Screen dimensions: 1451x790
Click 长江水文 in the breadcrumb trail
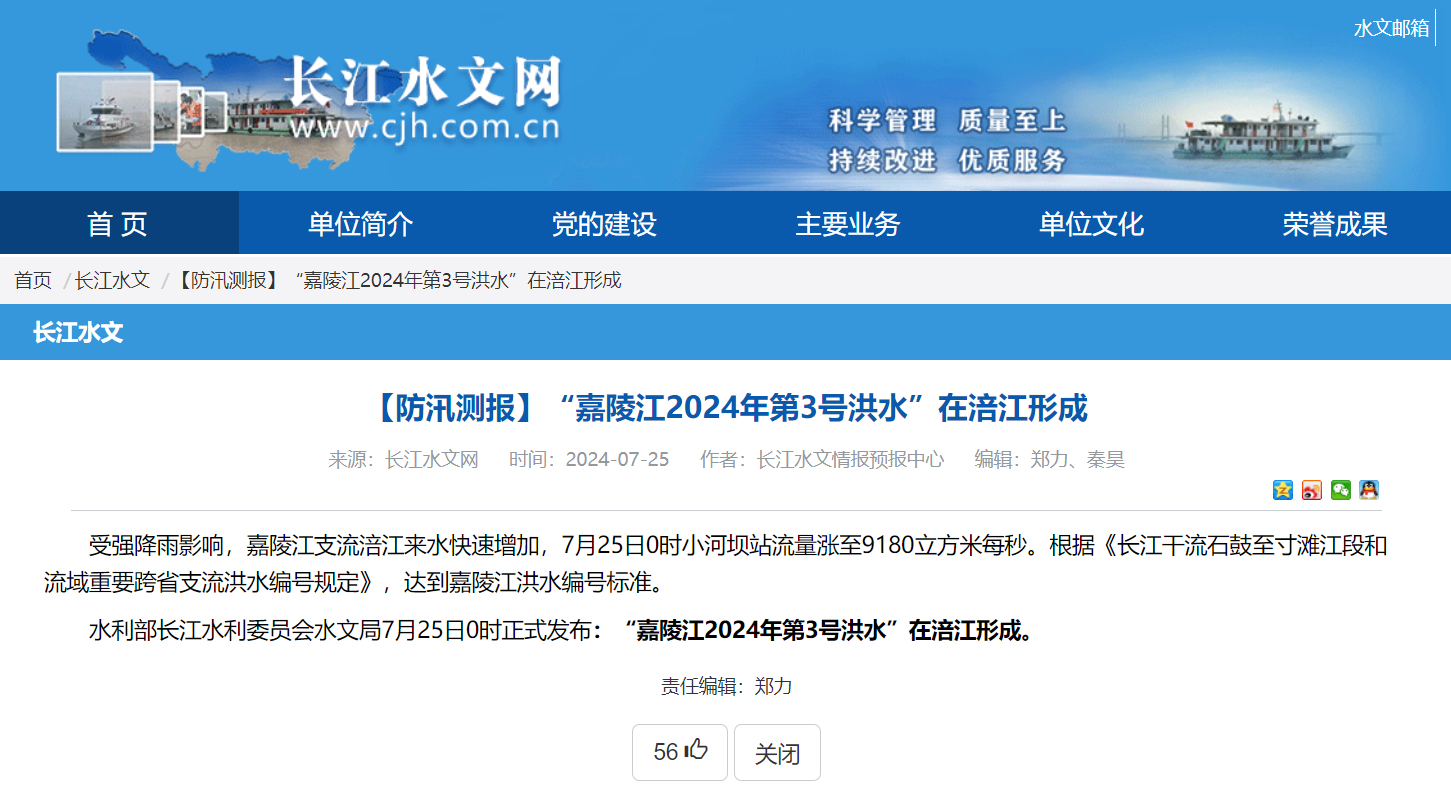tap(112, 280)
